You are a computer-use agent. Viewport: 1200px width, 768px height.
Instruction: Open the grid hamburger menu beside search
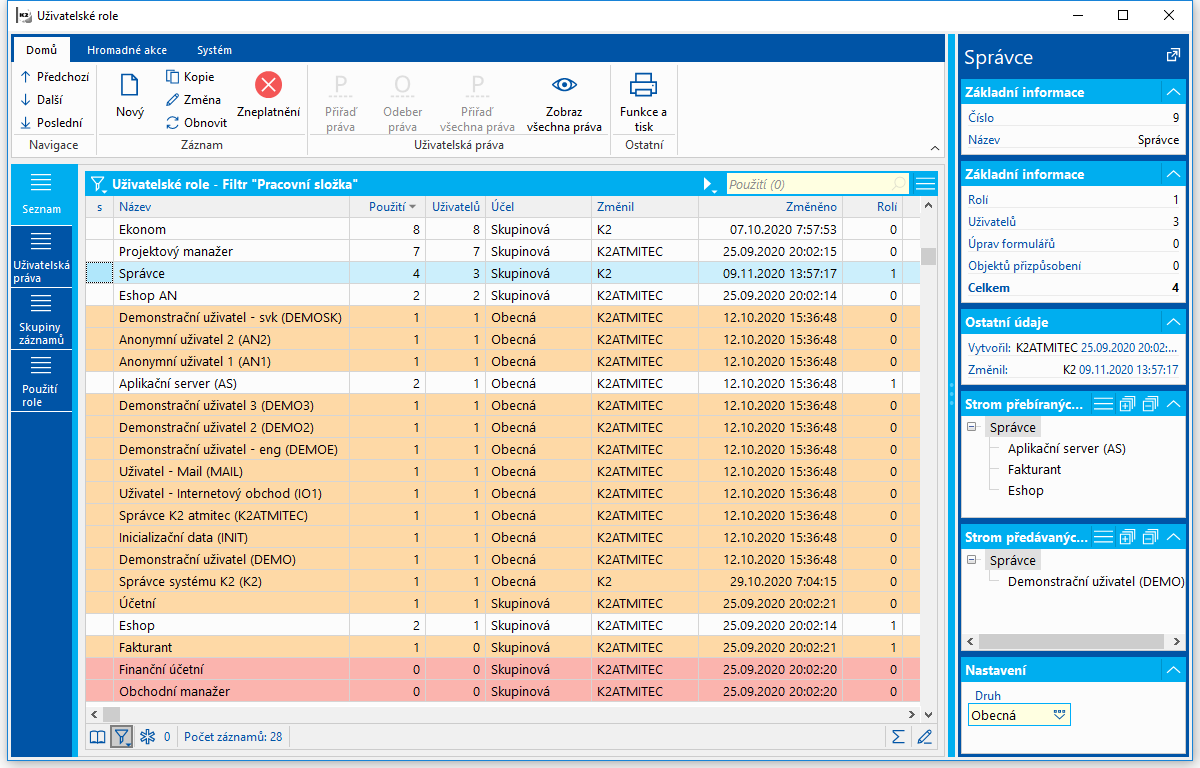[x=925, y=184]
